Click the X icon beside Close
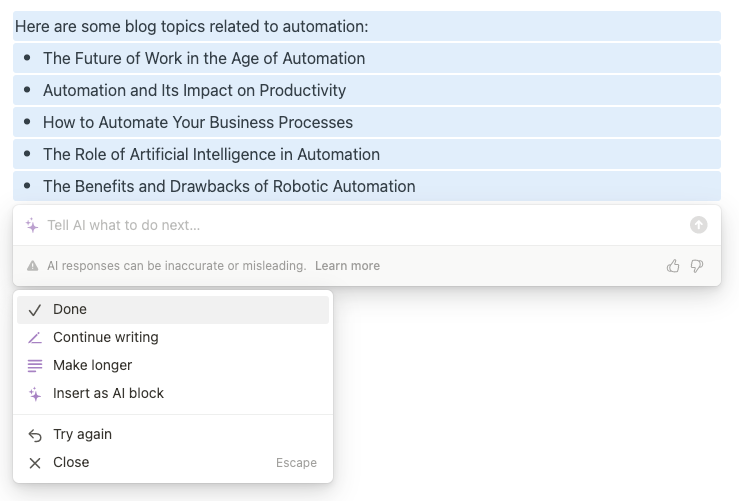 point(35,463)
